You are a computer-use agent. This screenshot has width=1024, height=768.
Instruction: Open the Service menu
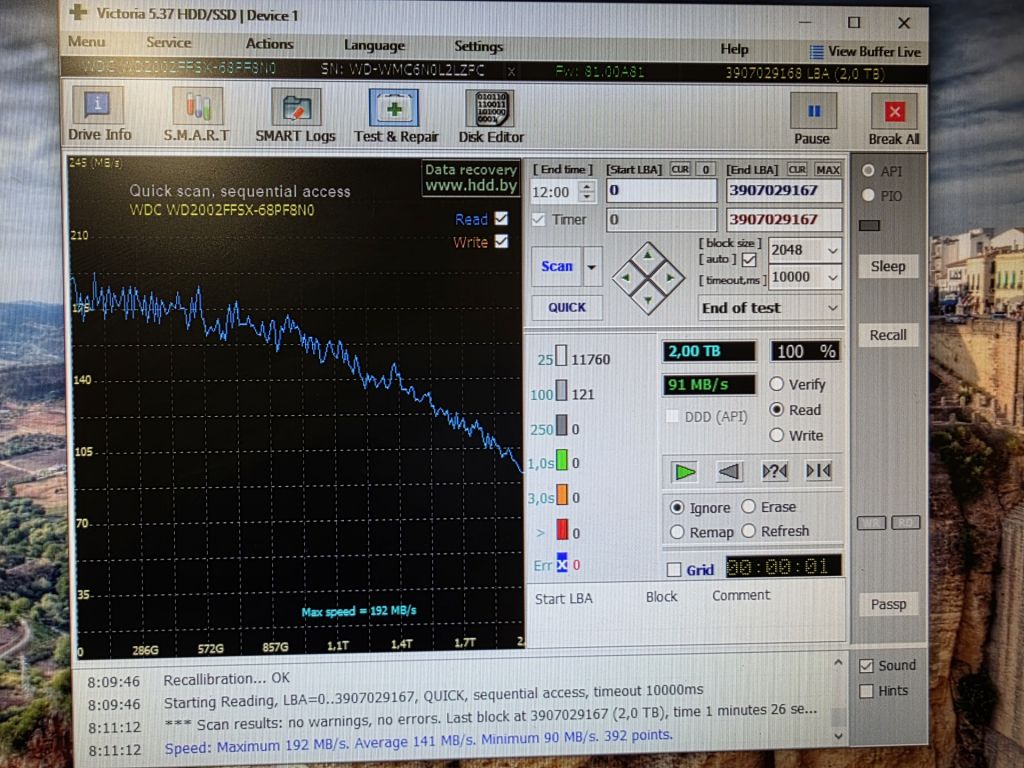tap(168, 42)
